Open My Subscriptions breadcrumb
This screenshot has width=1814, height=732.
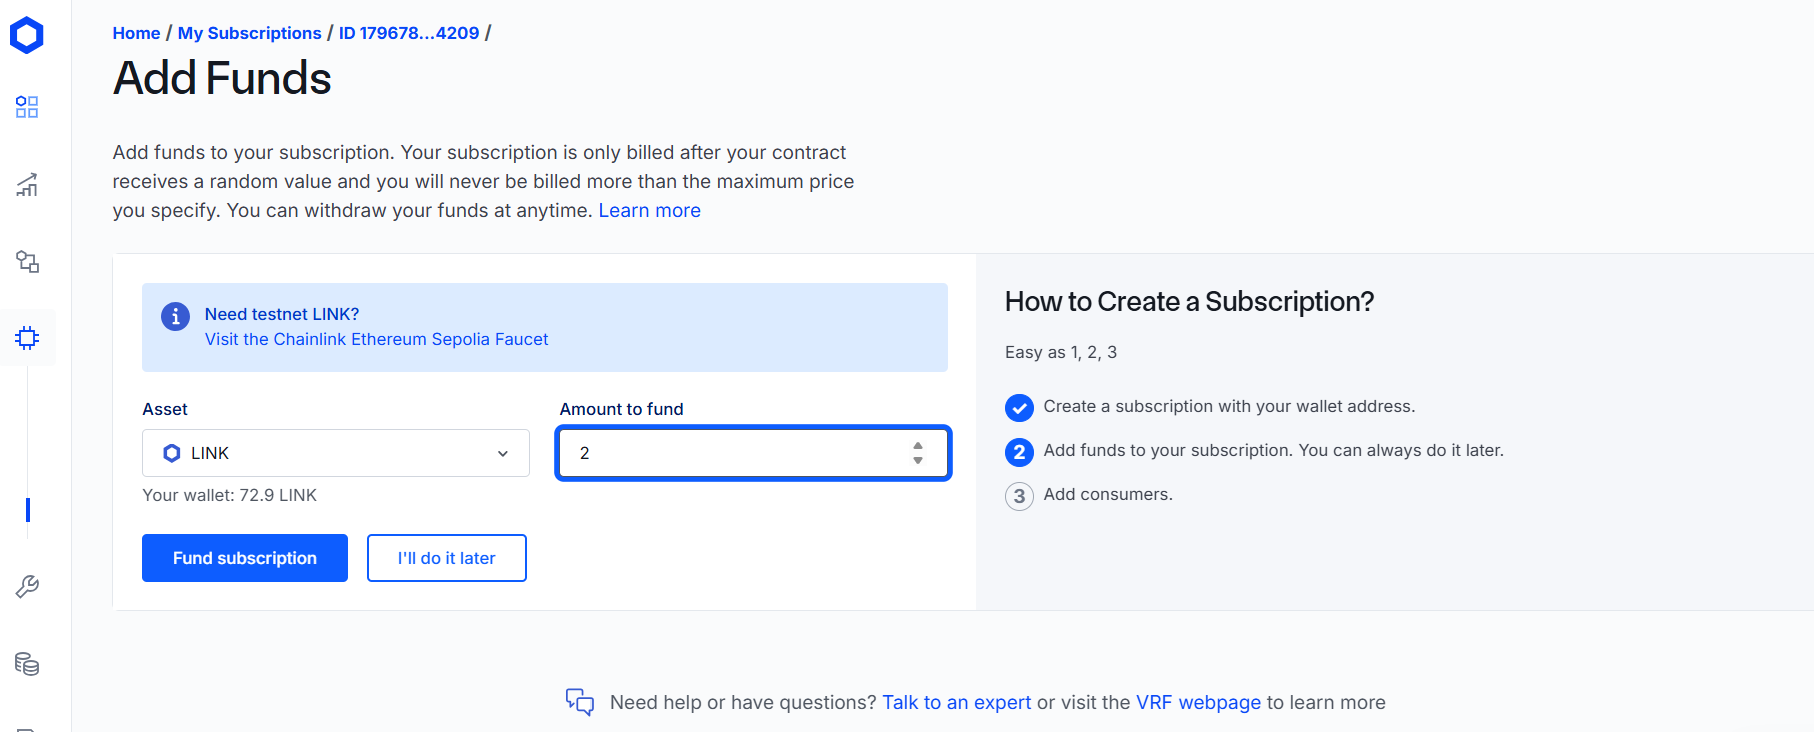pyautogui.click(x=250, y=33)
